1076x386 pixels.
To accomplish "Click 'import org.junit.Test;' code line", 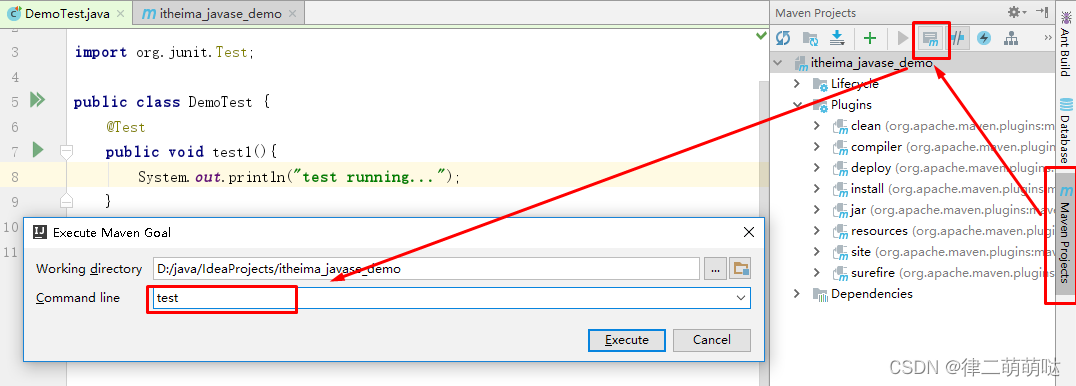I will [x=164, y=52].
